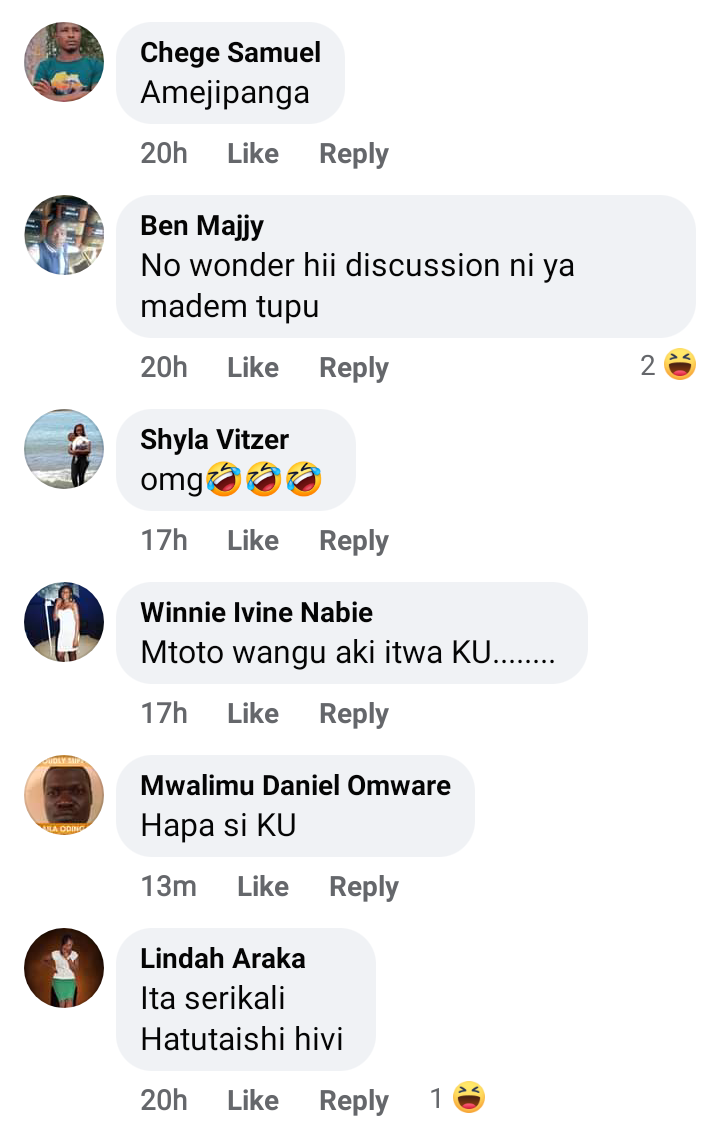Viewport: 720px width, 1125px height.
Task: Open Shyla Vitzer's profile picture
Action: tap(64, 449)
